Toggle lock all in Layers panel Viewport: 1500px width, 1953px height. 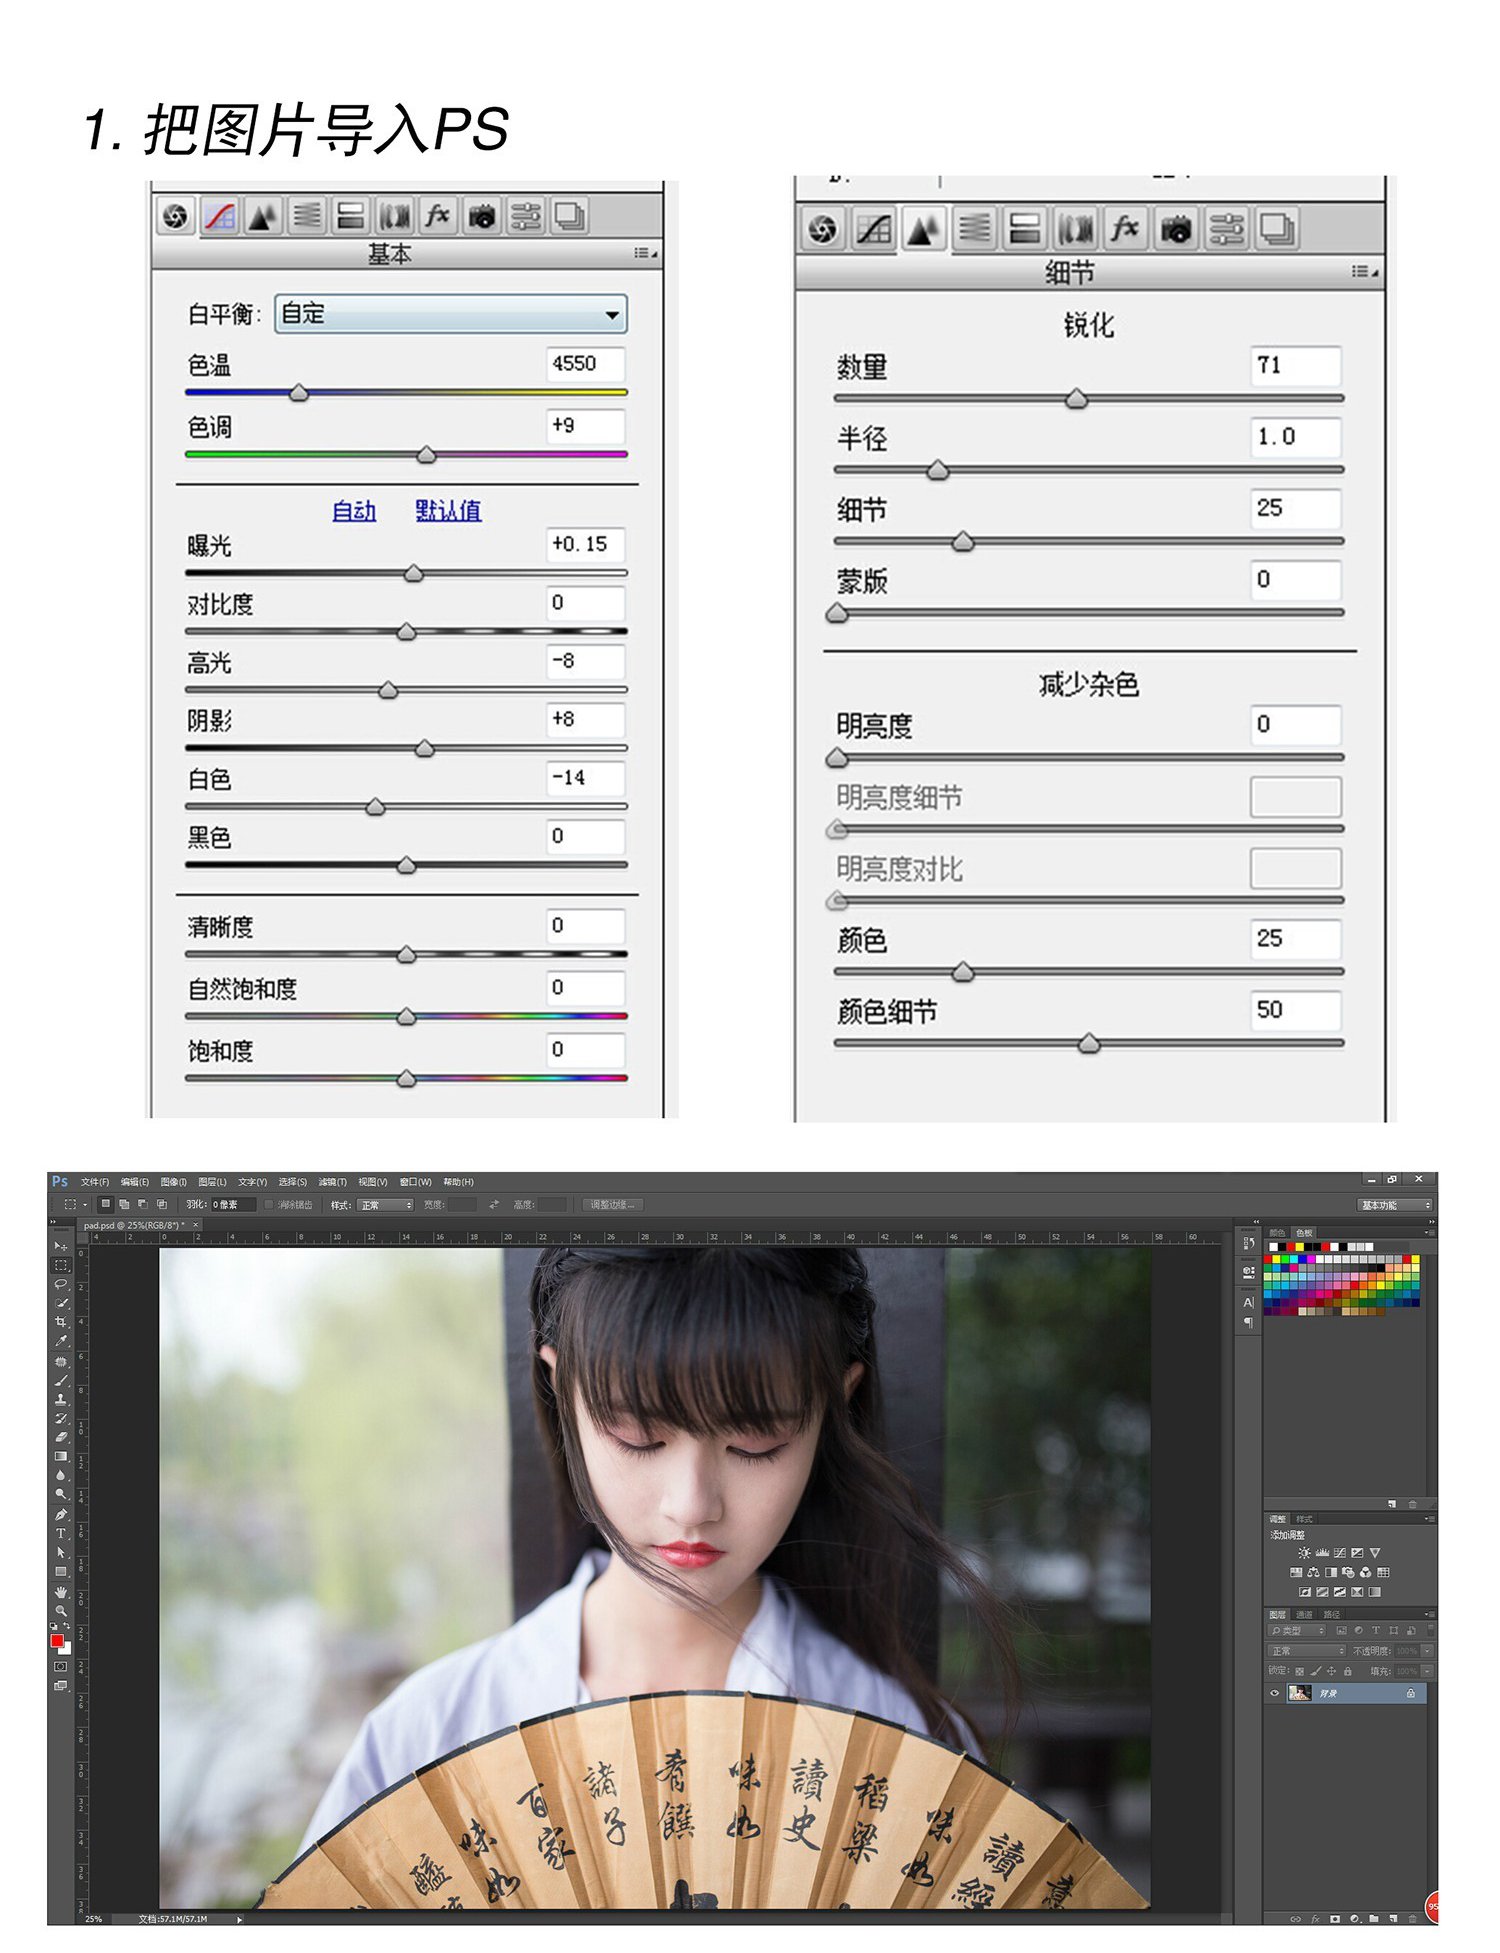pos(1348,1671)
